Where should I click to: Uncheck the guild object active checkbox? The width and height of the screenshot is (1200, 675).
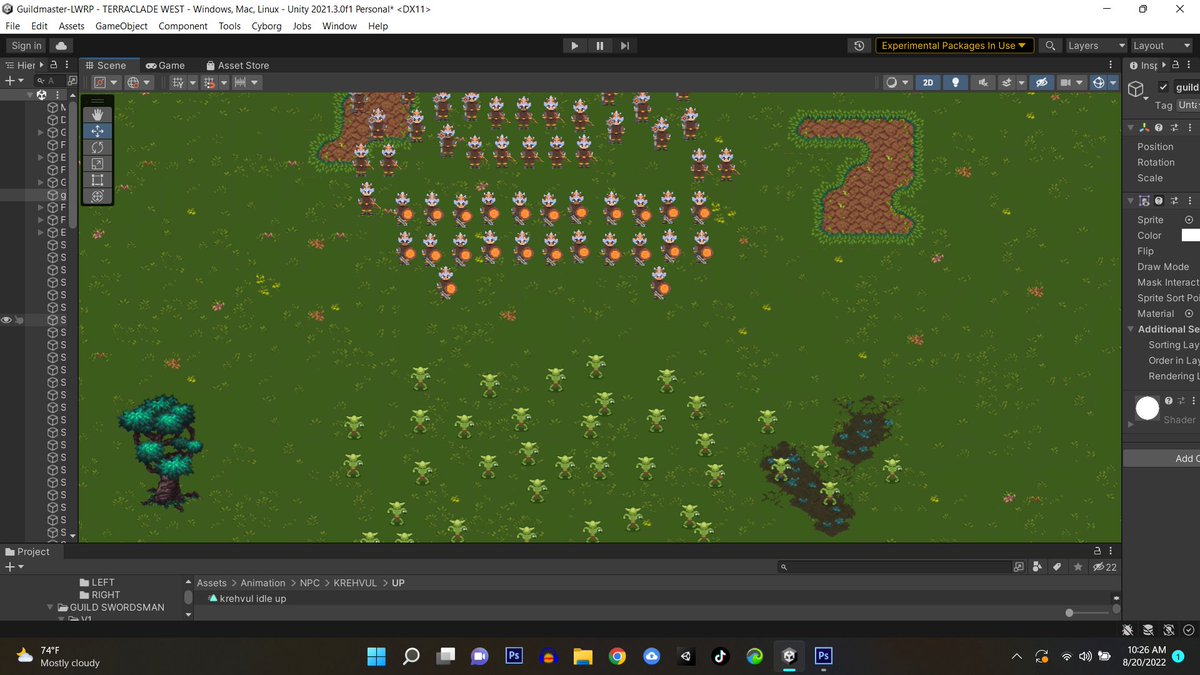[x=1163, y=87]
